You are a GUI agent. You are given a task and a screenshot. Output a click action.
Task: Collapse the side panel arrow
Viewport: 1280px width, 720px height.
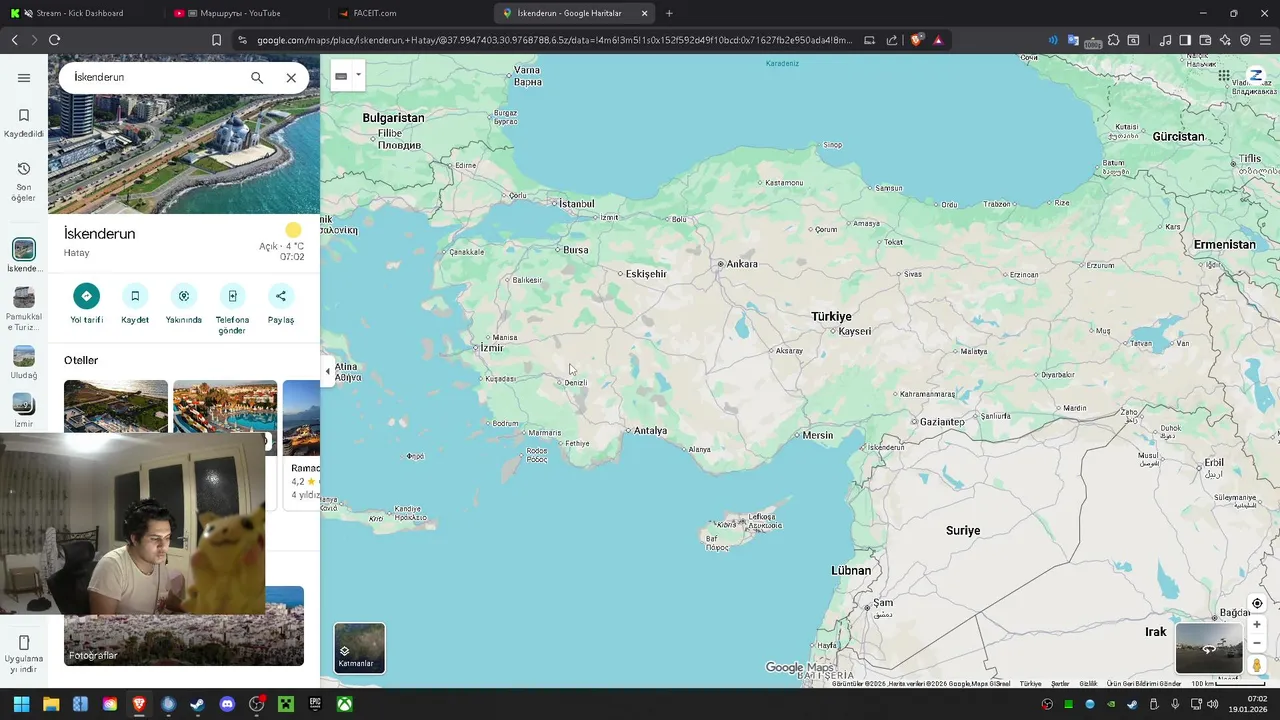(x=327, y=371)
